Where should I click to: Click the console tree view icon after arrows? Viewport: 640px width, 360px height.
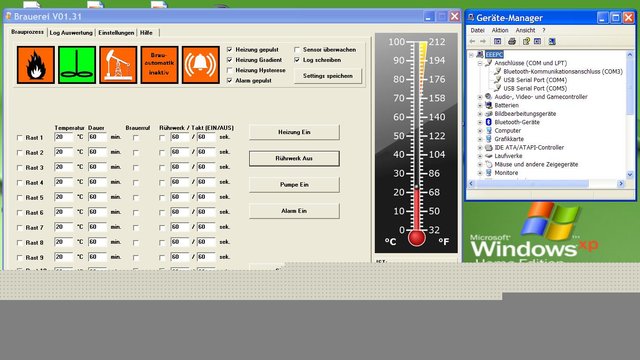[x=498, y=41]
